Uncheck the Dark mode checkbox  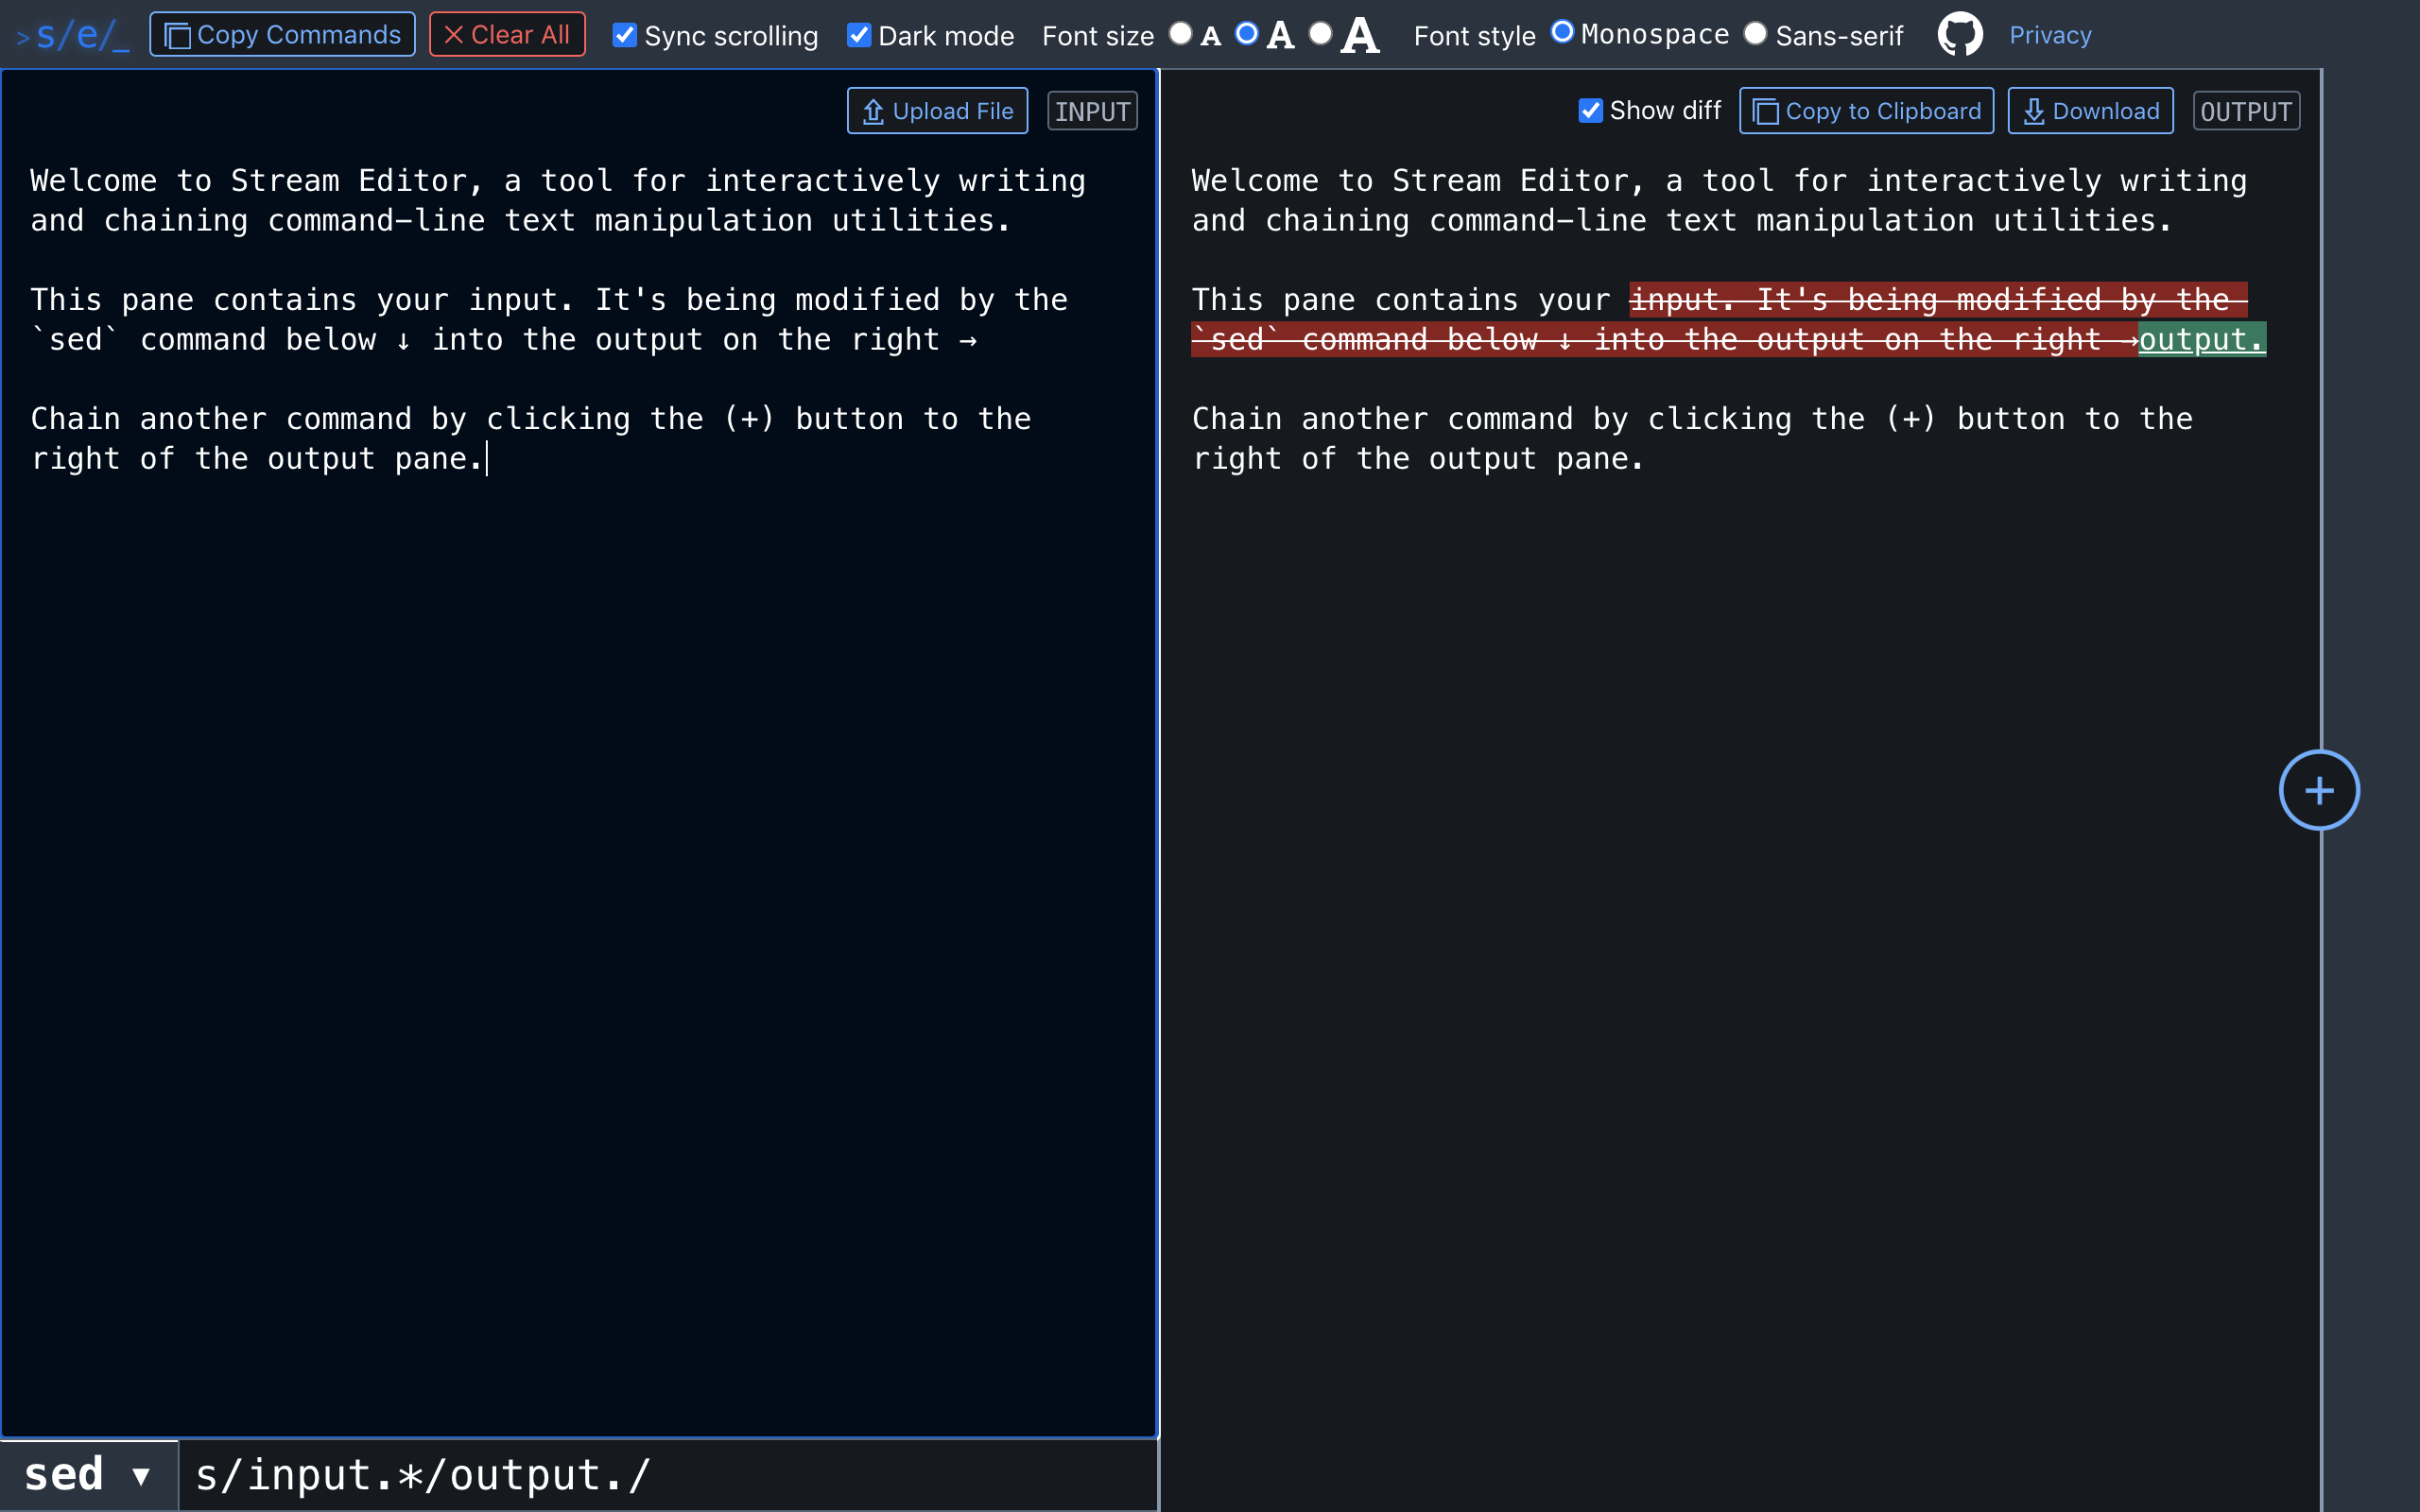point(859,35)
